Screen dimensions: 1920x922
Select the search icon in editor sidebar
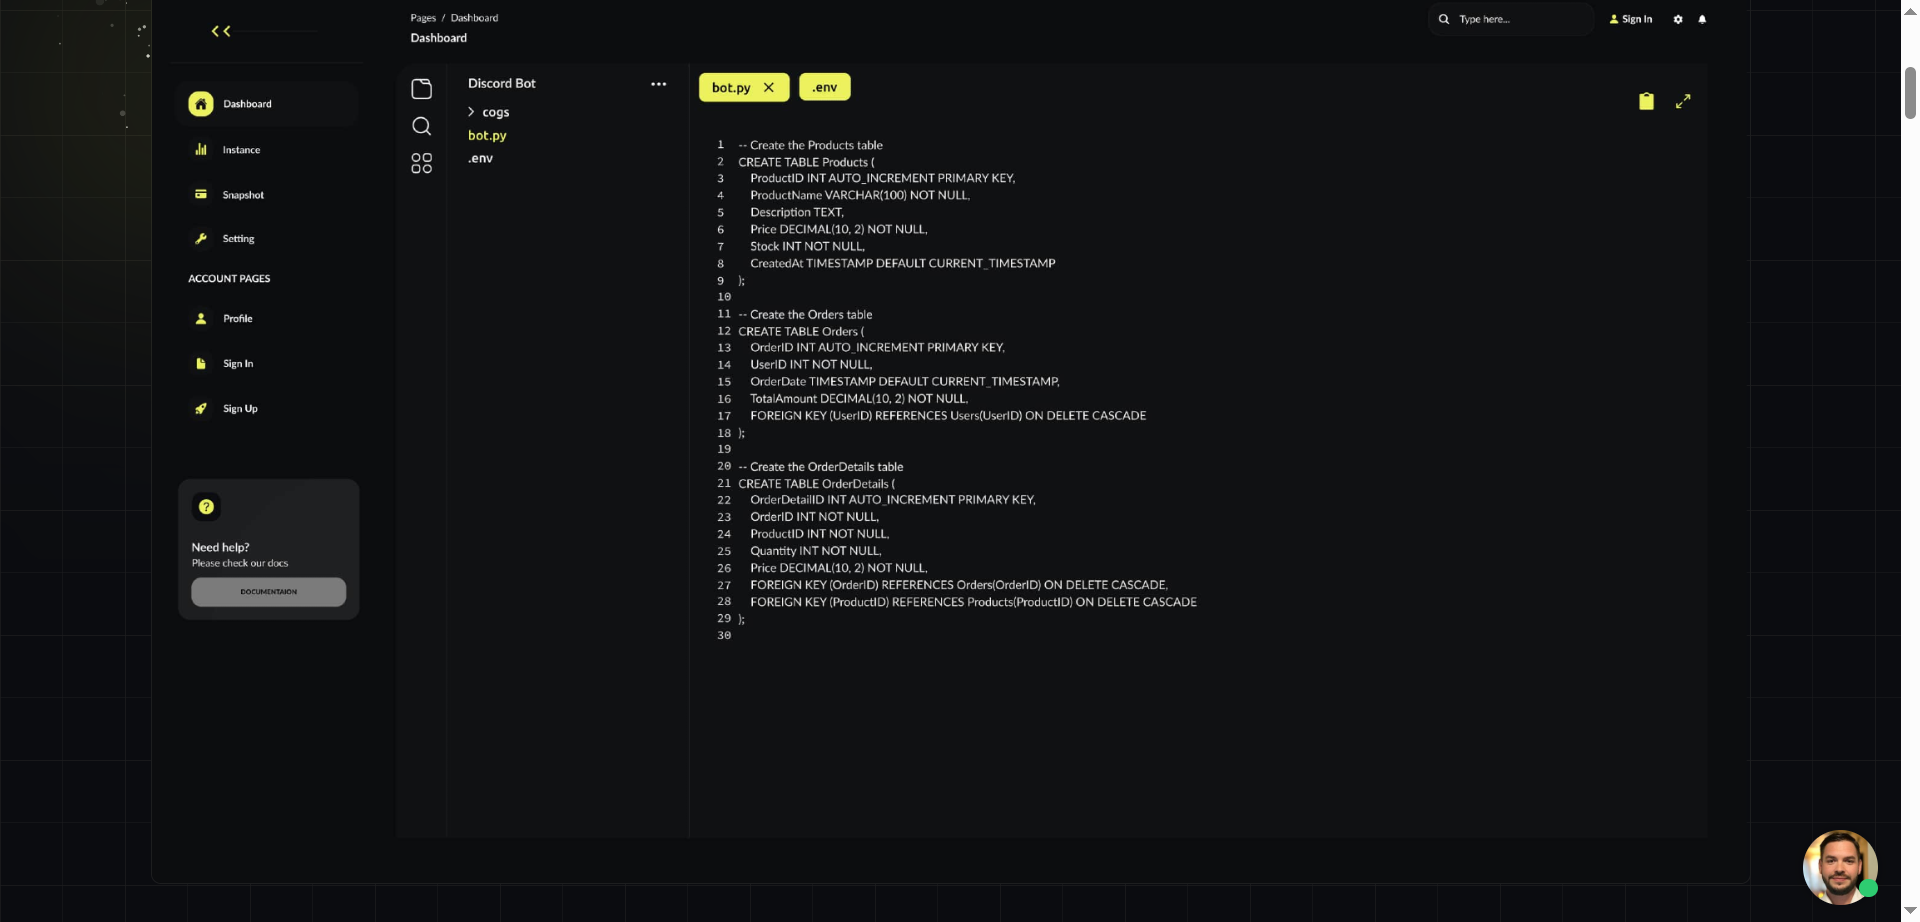tap(421, 126)
